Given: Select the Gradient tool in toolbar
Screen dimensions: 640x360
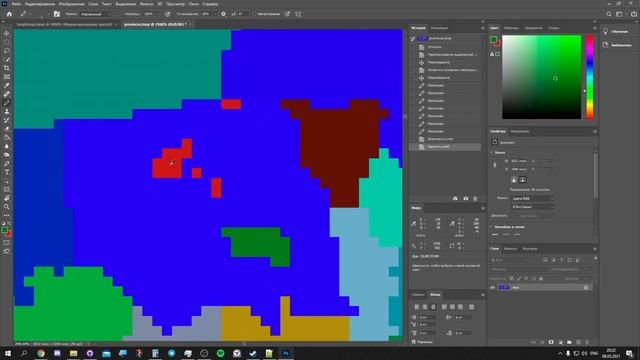Looking at the screenshot, I should click(7, 138).
